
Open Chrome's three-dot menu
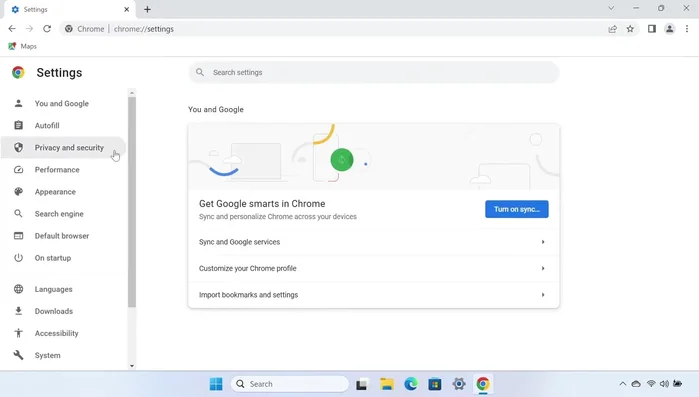pyautogui.click(x=687, y=29)
